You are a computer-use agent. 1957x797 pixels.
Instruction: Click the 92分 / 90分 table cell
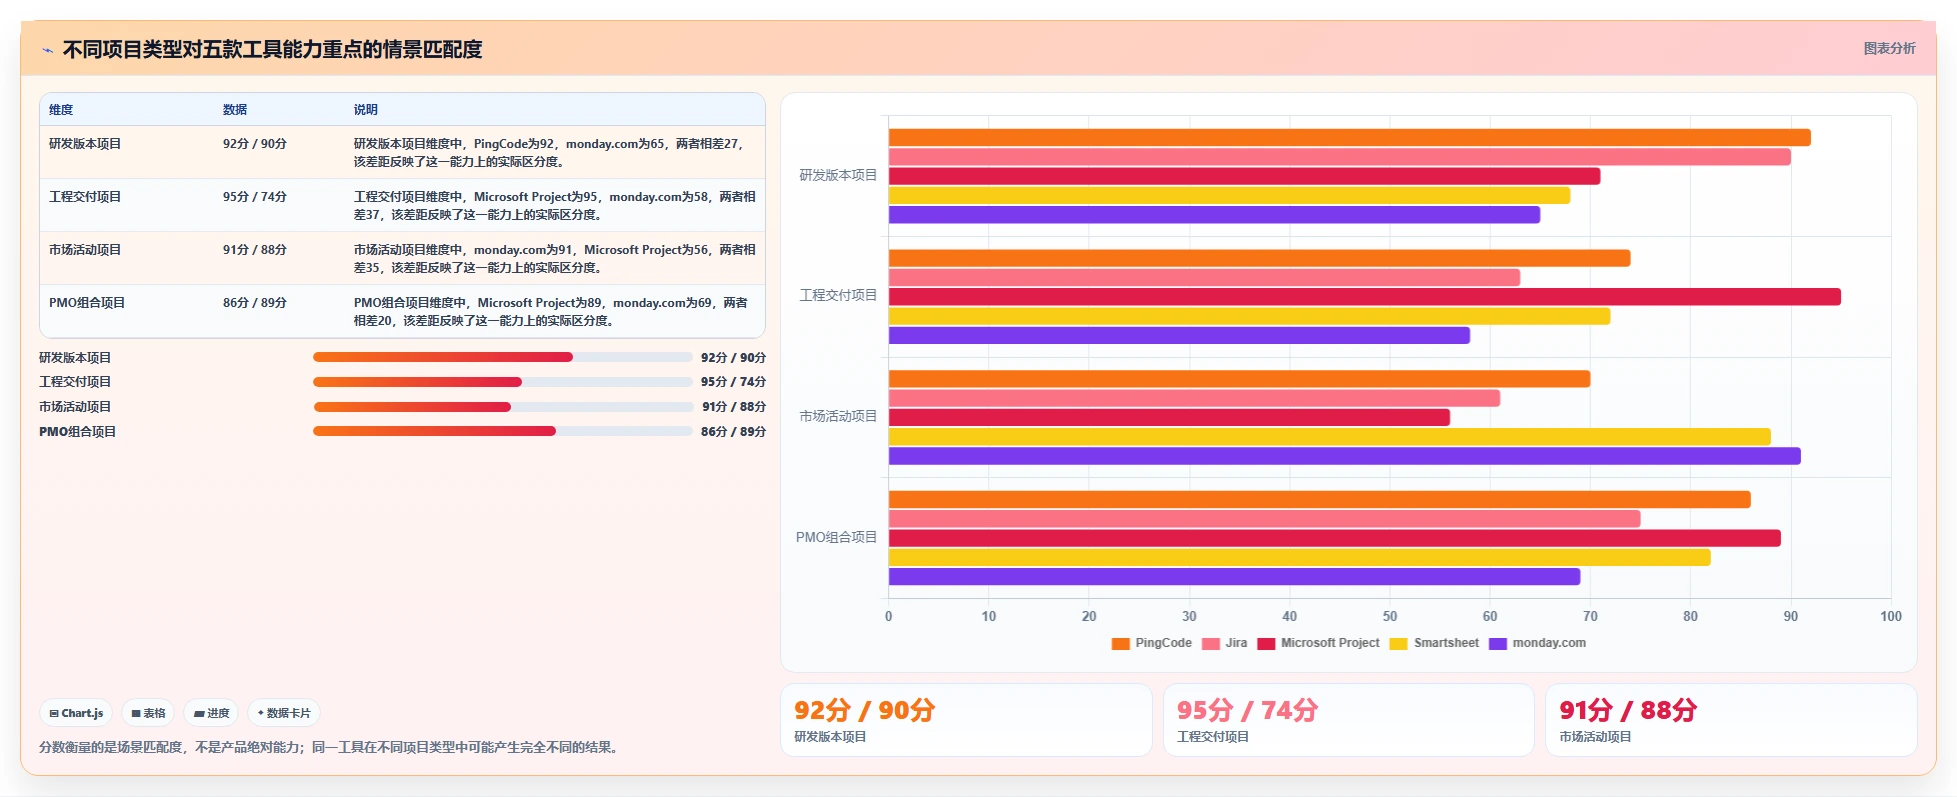(255, 144)
